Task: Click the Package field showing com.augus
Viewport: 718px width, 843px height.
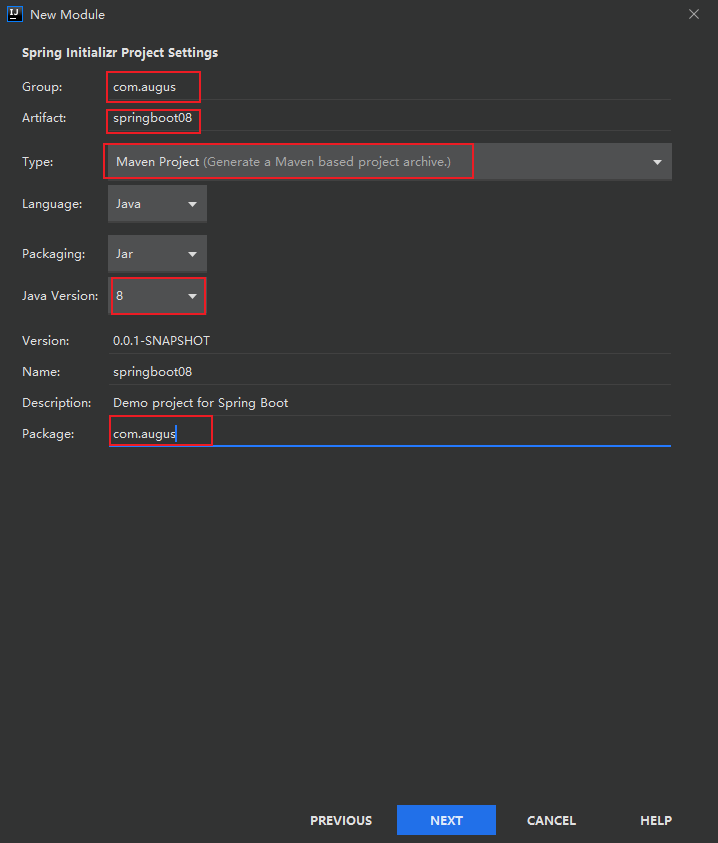Action: 160,433
